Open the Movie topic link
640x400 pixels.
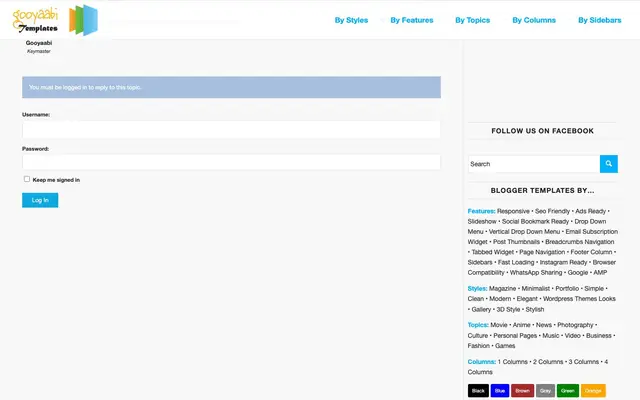click(x=499, y=325)
